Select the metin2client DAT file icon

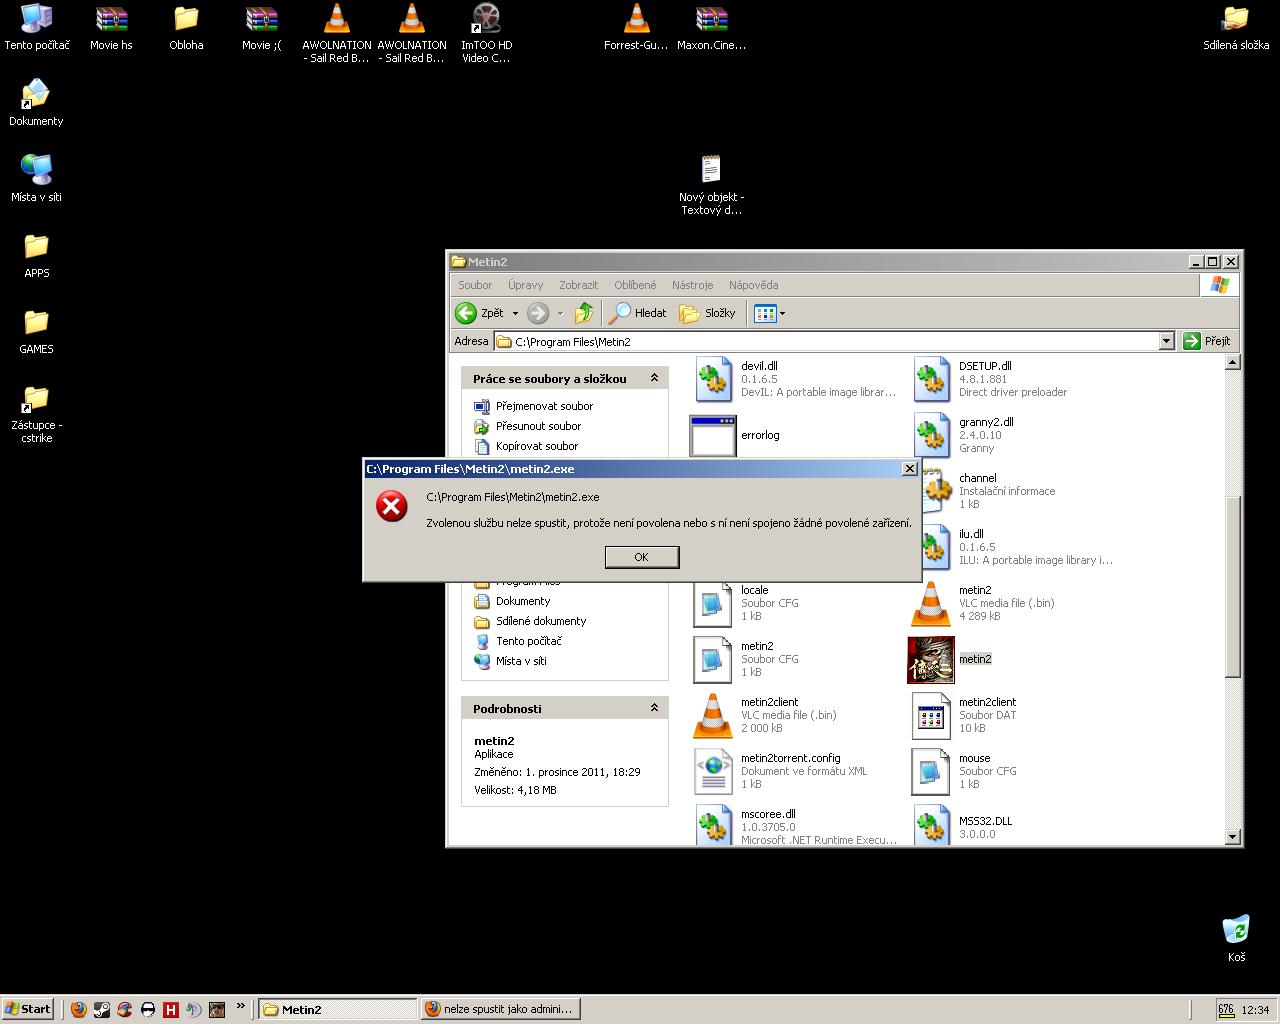pos(931,716)
